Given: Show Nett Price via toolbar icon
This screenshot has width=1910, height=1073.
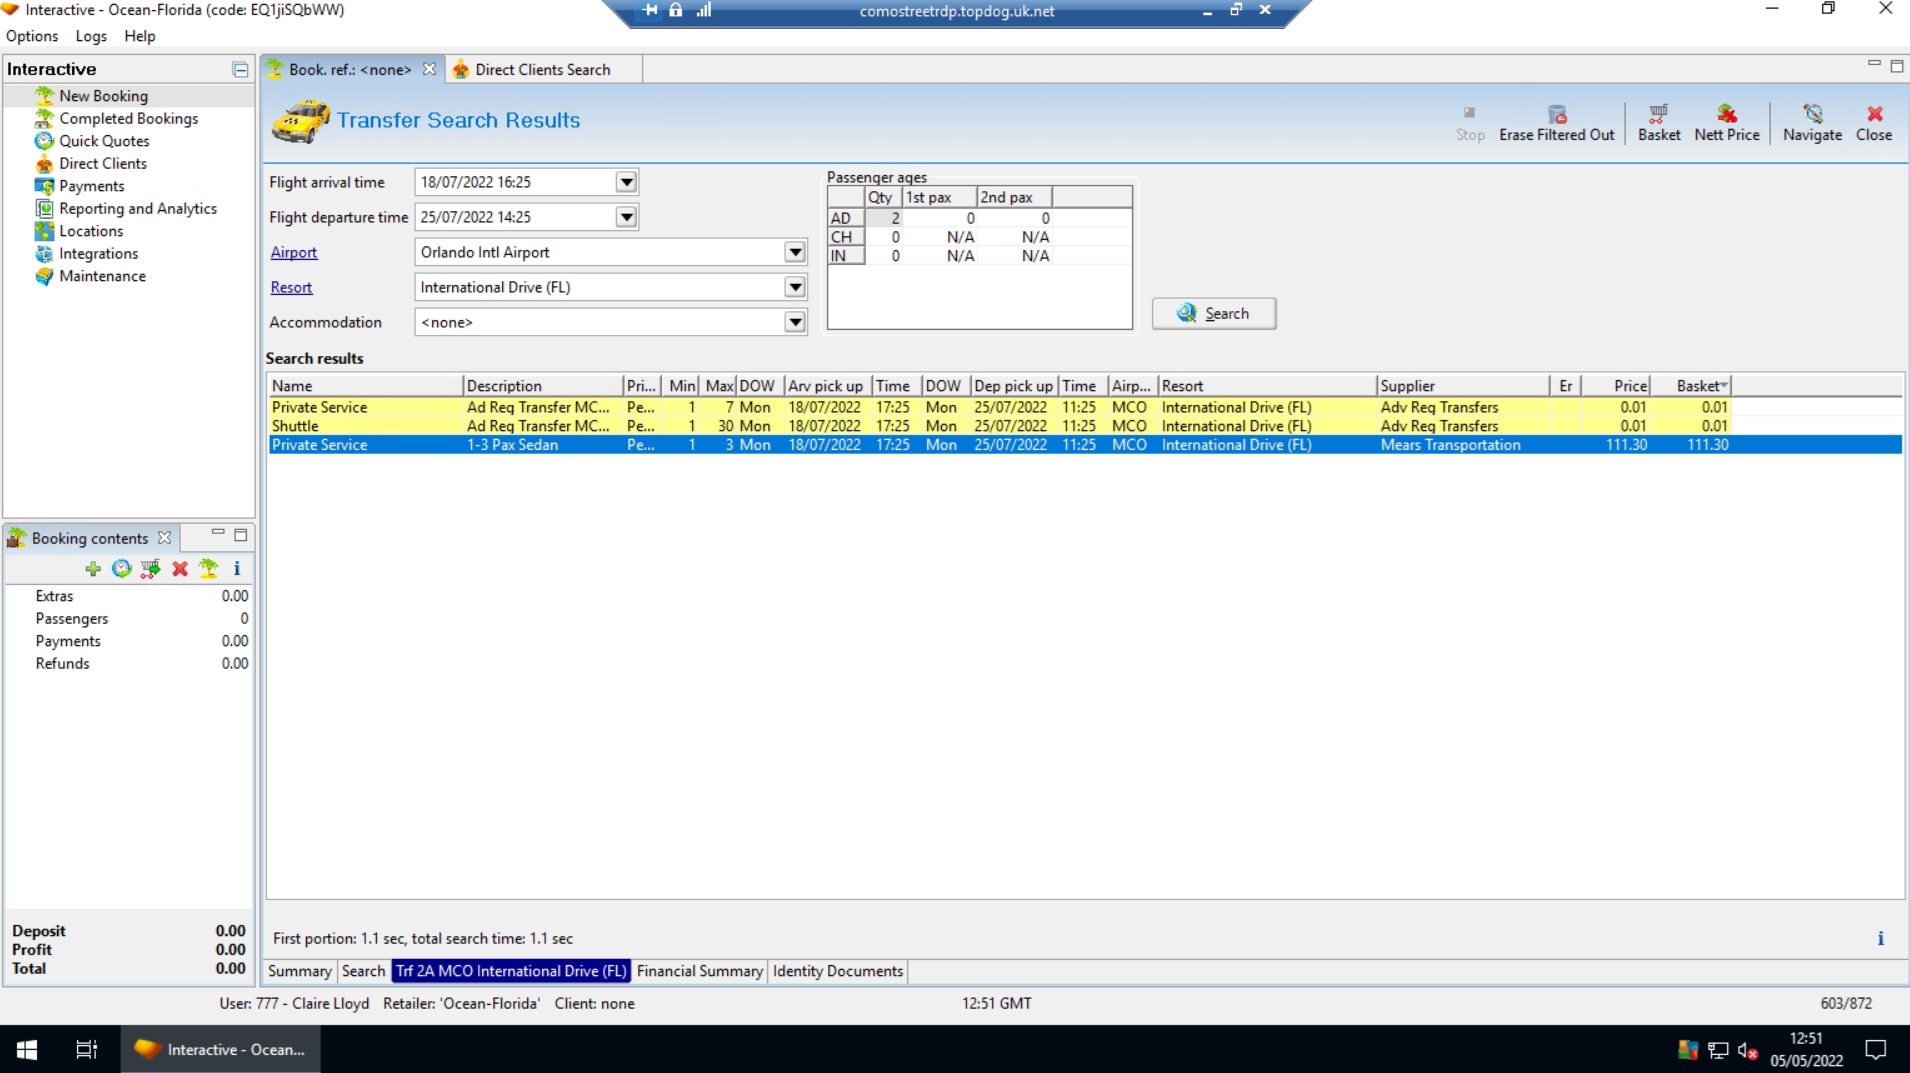Looking at the screenshot, I should click(x=1726, y=122).
